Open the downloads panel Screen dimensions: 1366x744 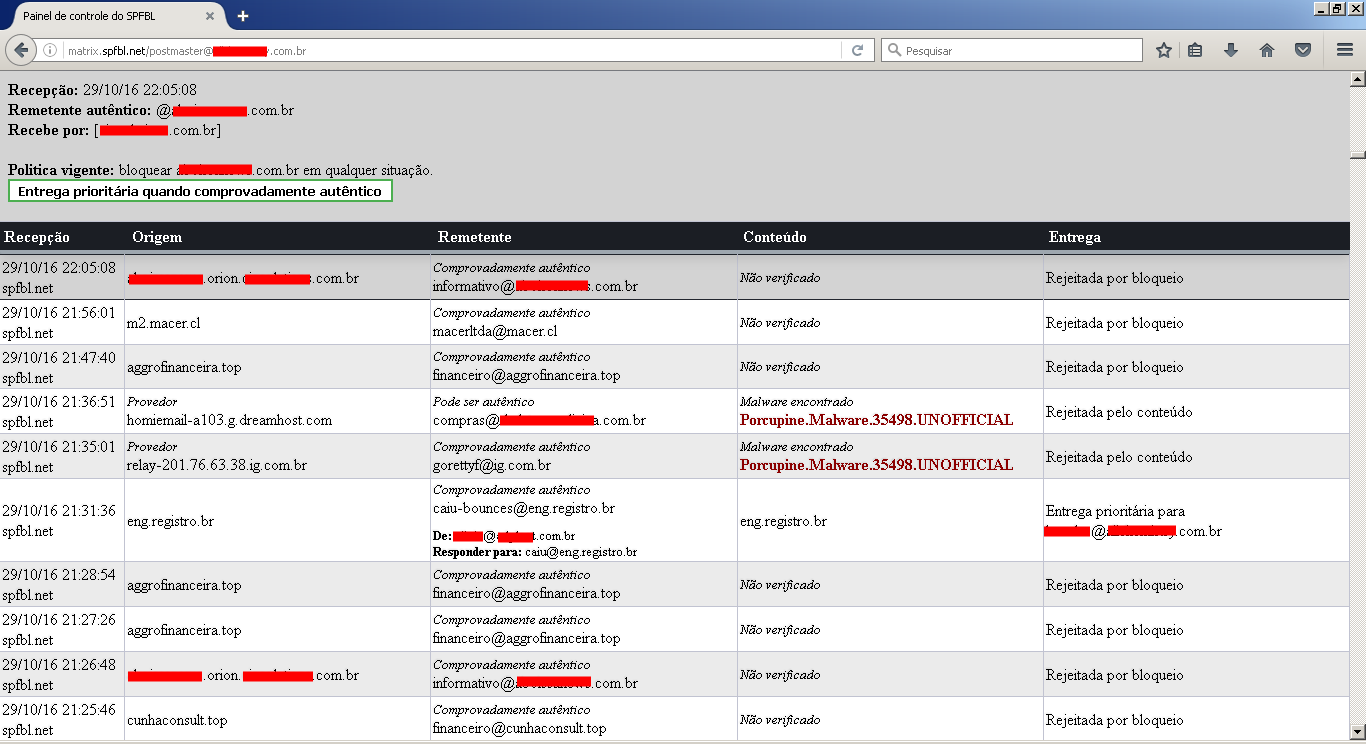[1231, 50]
